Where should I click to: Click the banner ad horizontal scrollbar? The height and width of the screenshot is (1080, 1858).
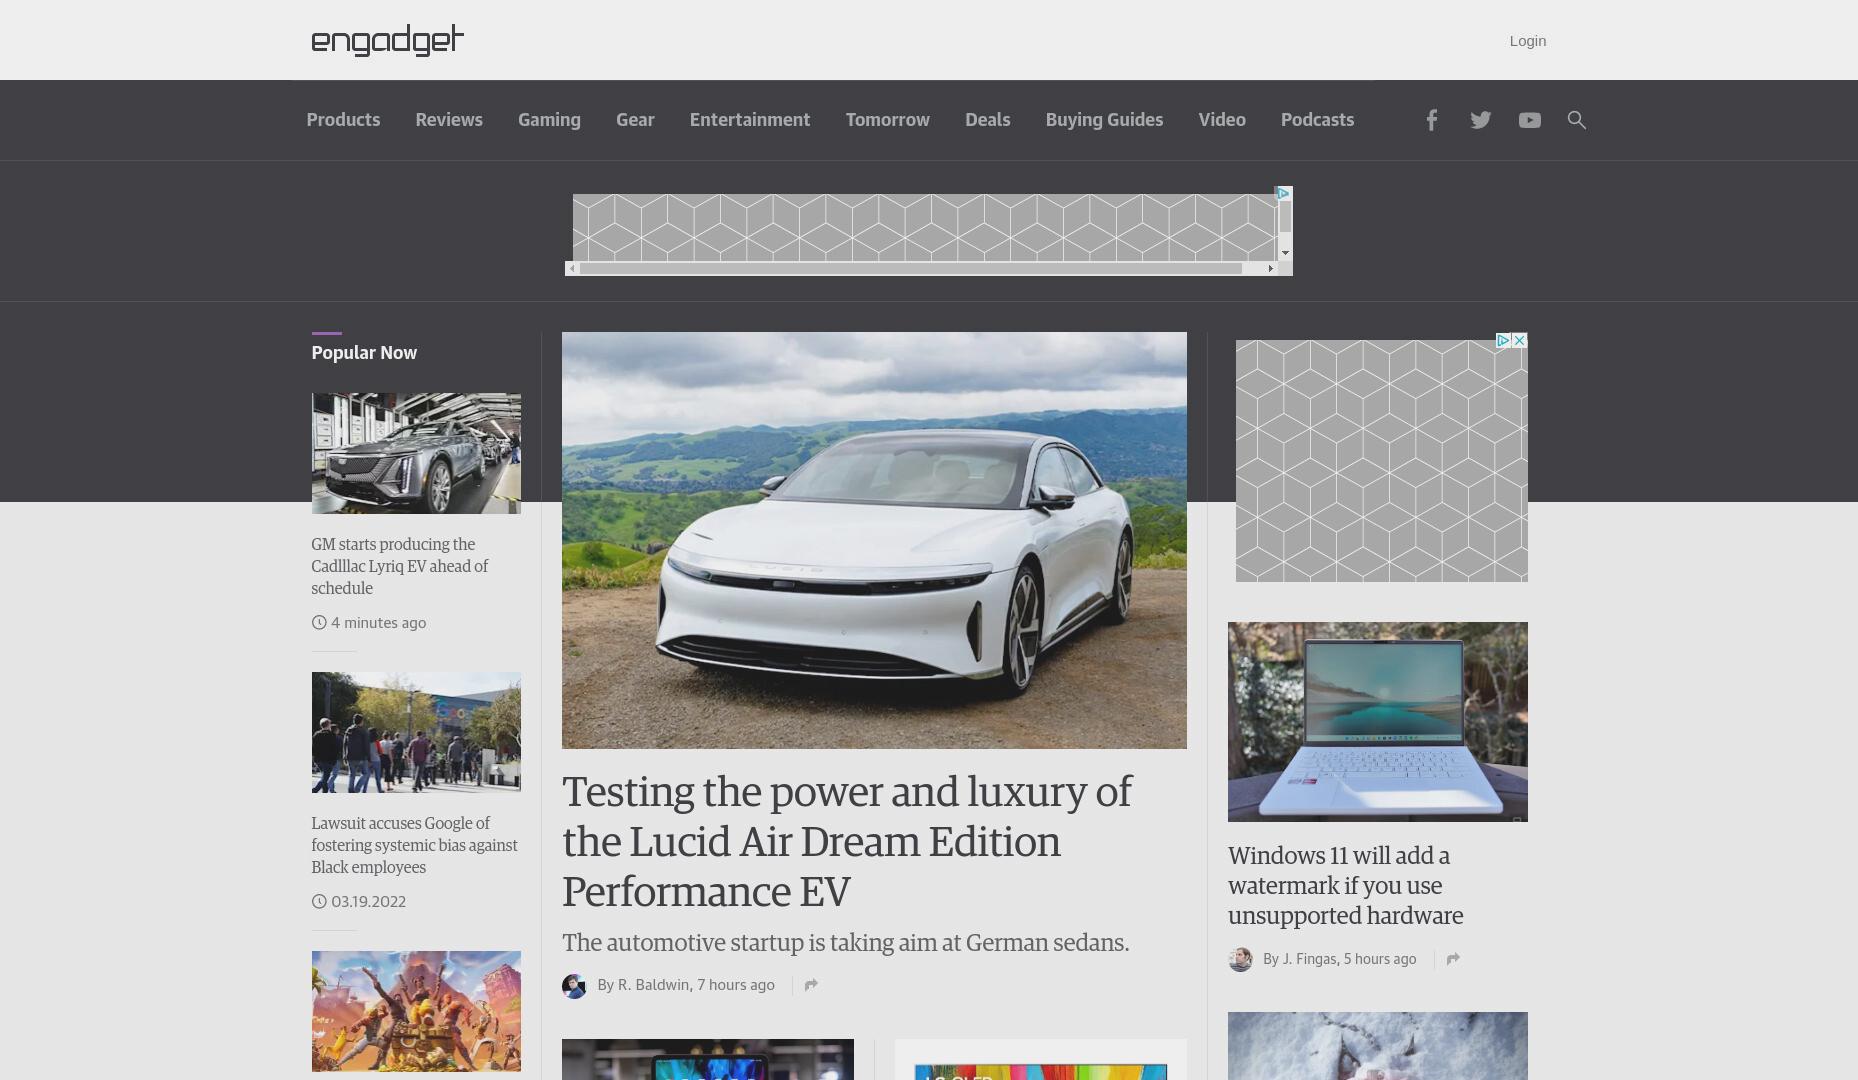[910, 268]
